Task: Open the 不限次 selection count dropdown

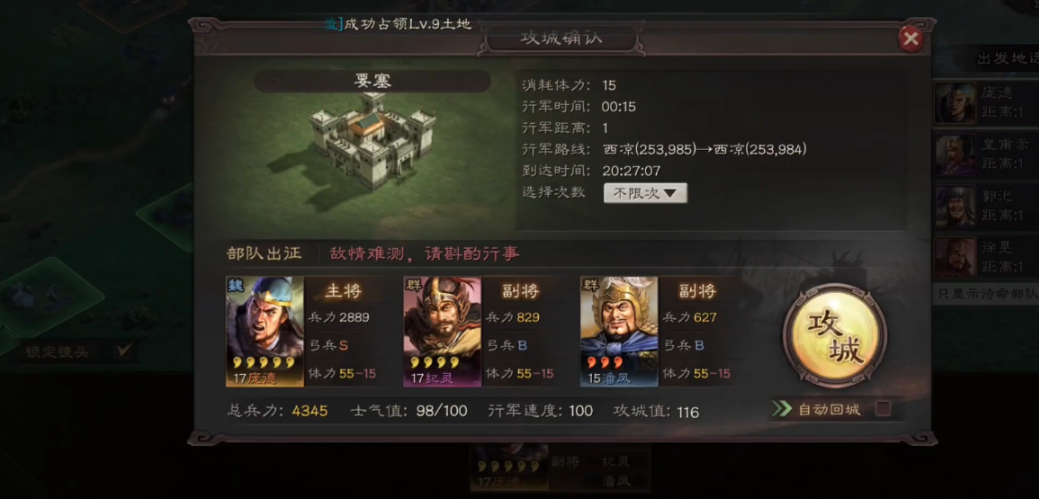Action: [645, 193]
